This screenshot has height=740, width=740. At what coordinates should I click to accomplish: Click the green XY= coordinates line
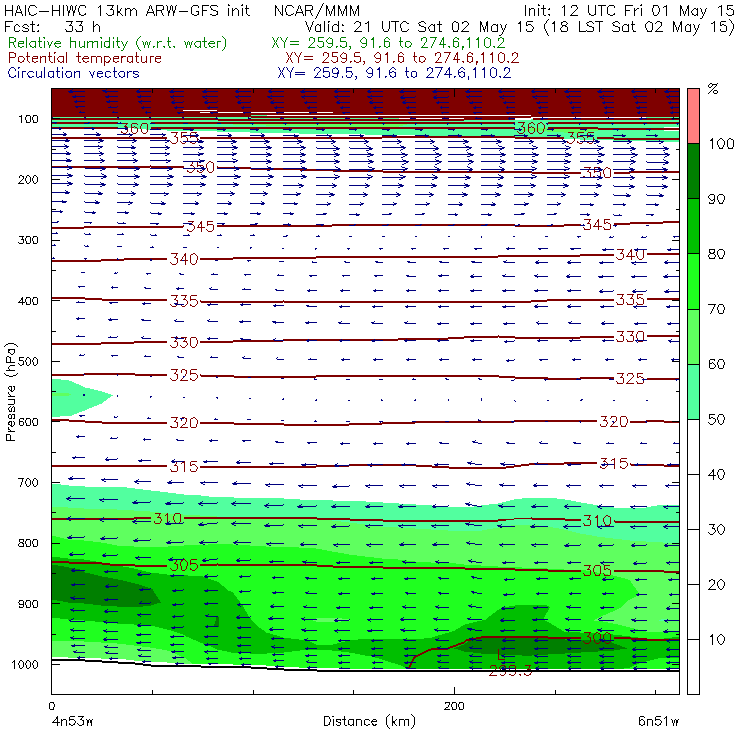[388, 43]
